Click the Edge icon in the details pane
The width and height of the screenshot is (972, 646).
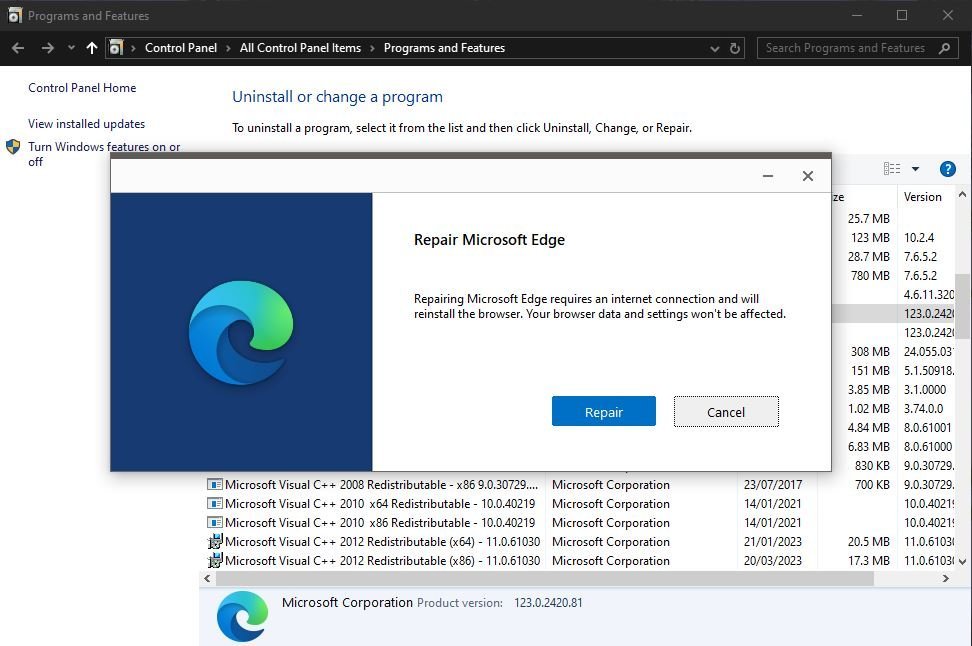[x=242, y=616]
